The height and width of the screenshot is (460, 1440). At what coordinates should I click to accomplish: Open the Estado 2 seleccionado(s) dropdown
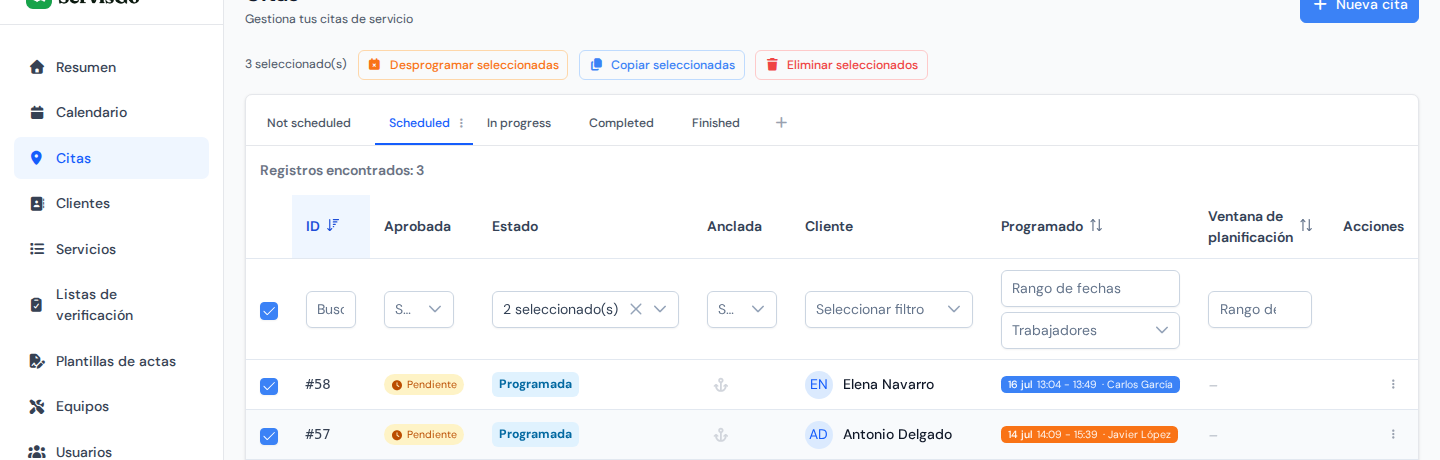585,309
